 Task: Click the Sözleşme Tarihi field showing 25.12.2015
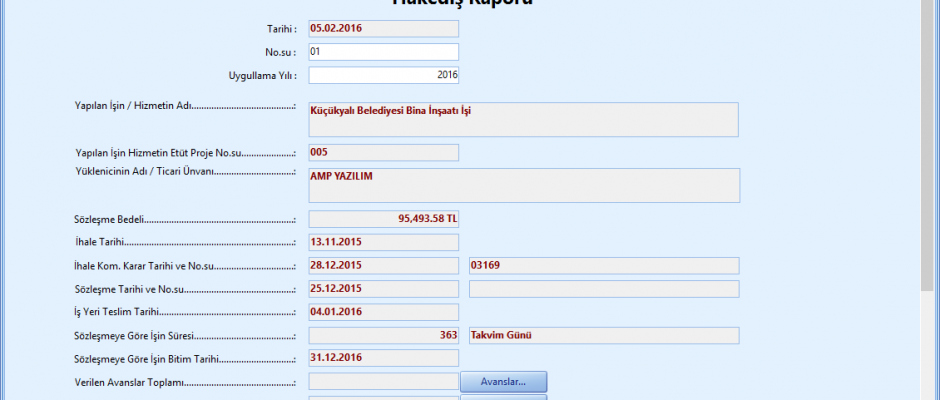tap(383, 288)
